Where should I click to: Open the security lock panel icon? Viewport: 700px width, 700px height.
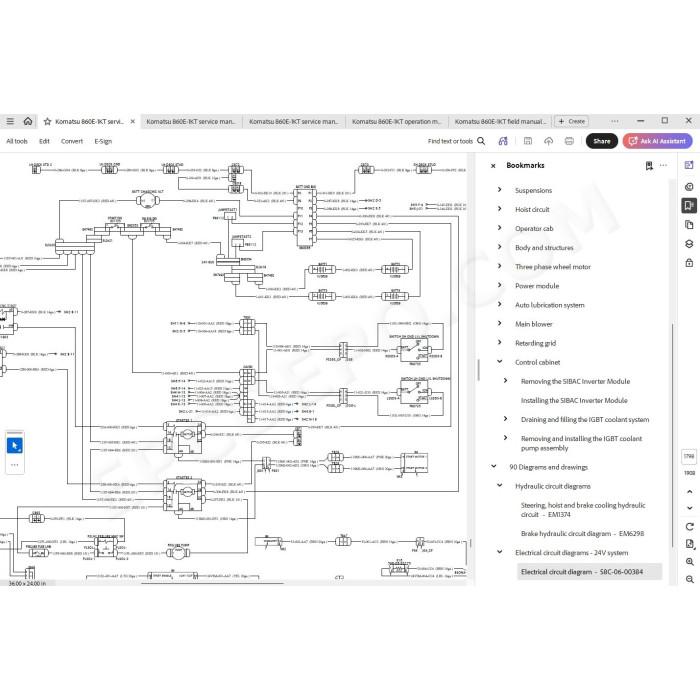(689, 263)
